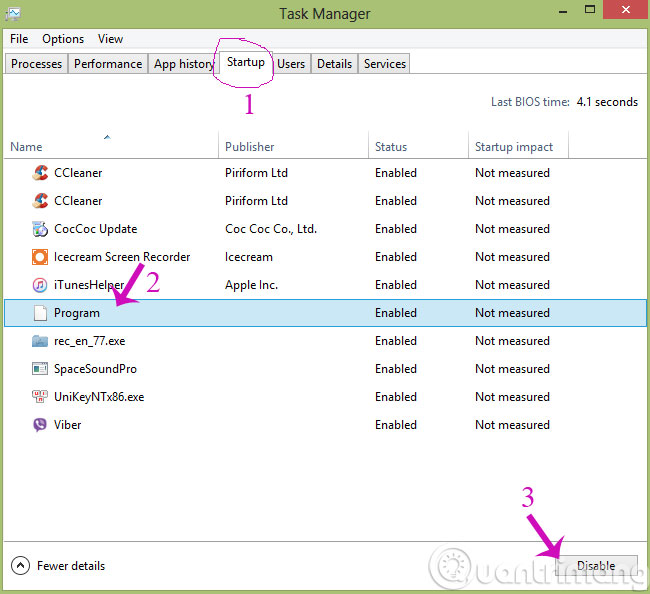Click the blank Program file icon
This screenshot has width=650, height=594.
[40, 313]
